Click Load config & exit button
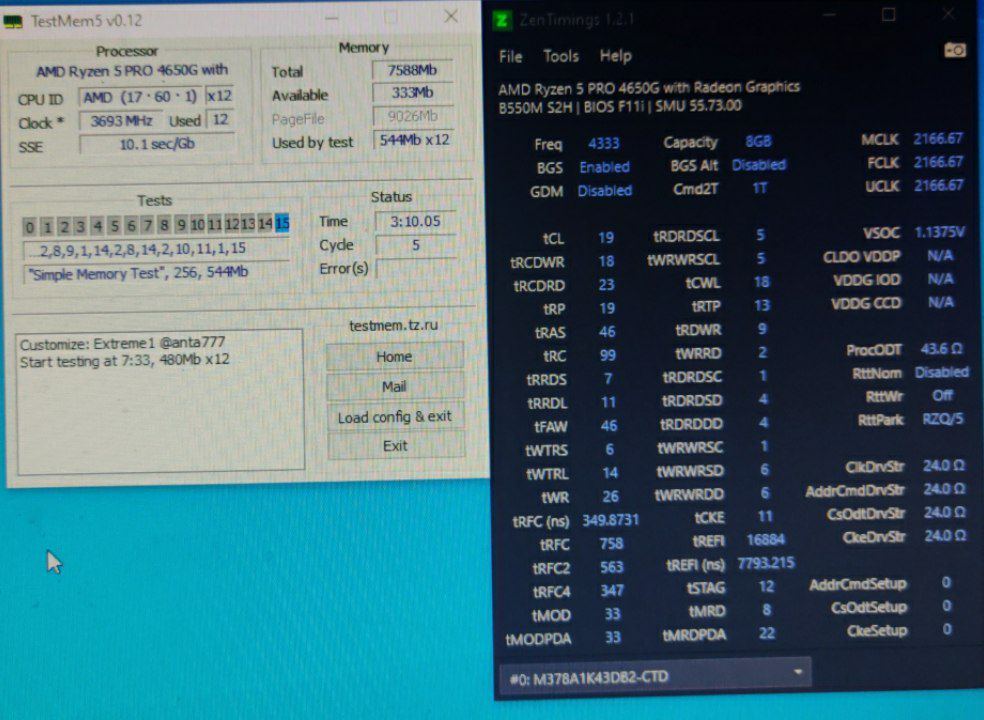 click(x=395, y=417)
